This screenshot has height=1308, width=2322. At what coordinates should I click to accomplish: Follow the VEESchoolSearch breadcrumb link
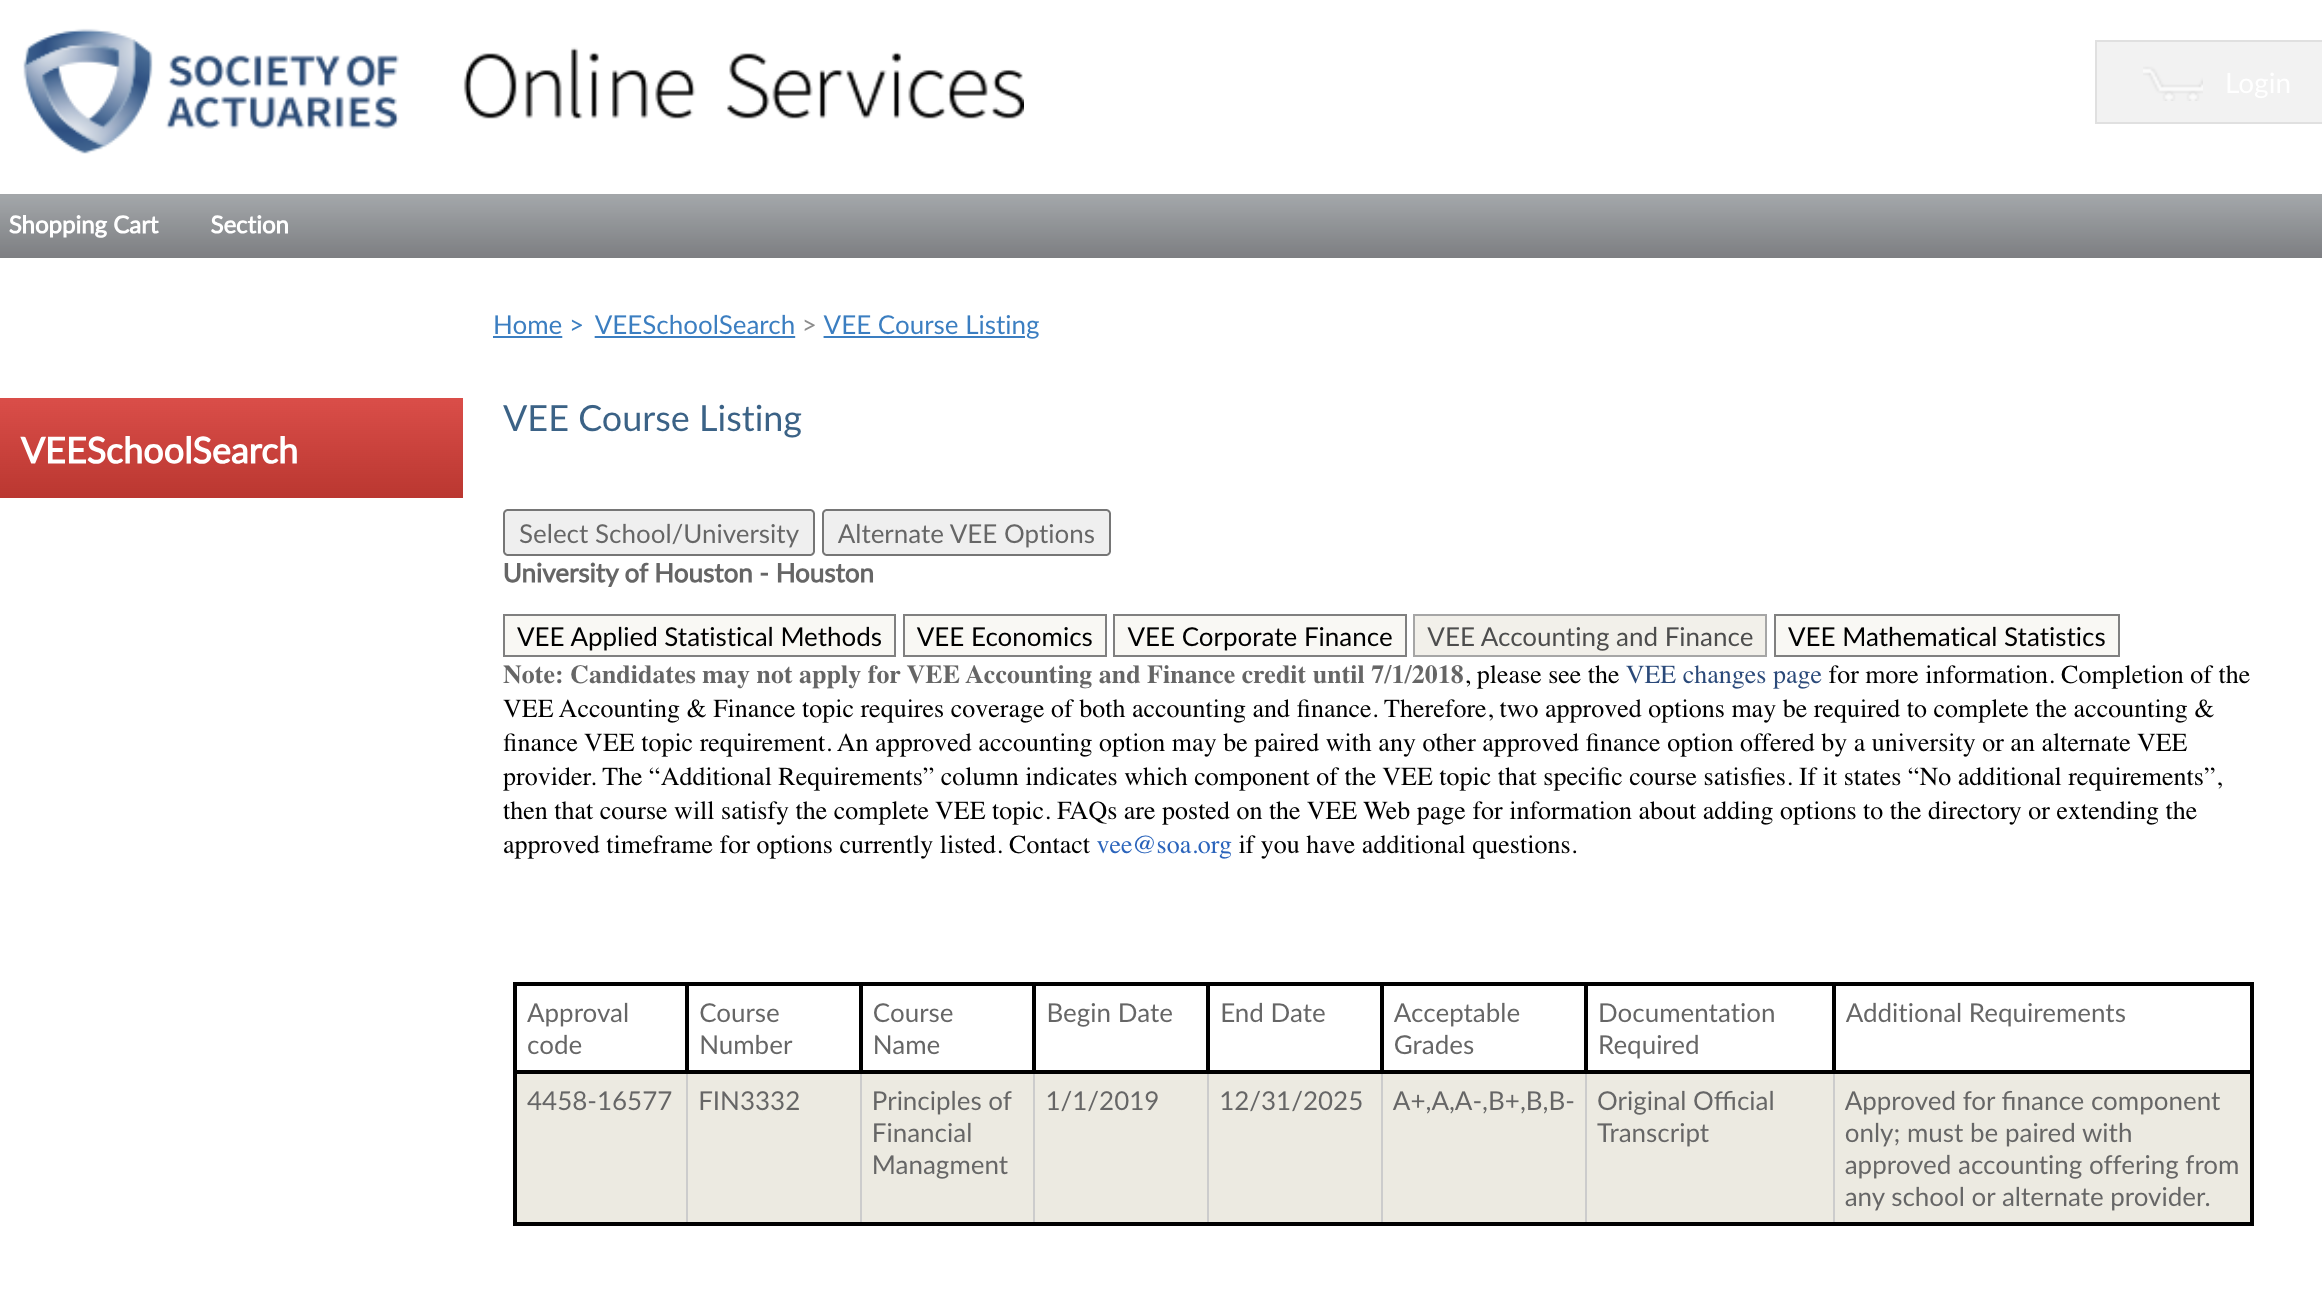[694, 325]
